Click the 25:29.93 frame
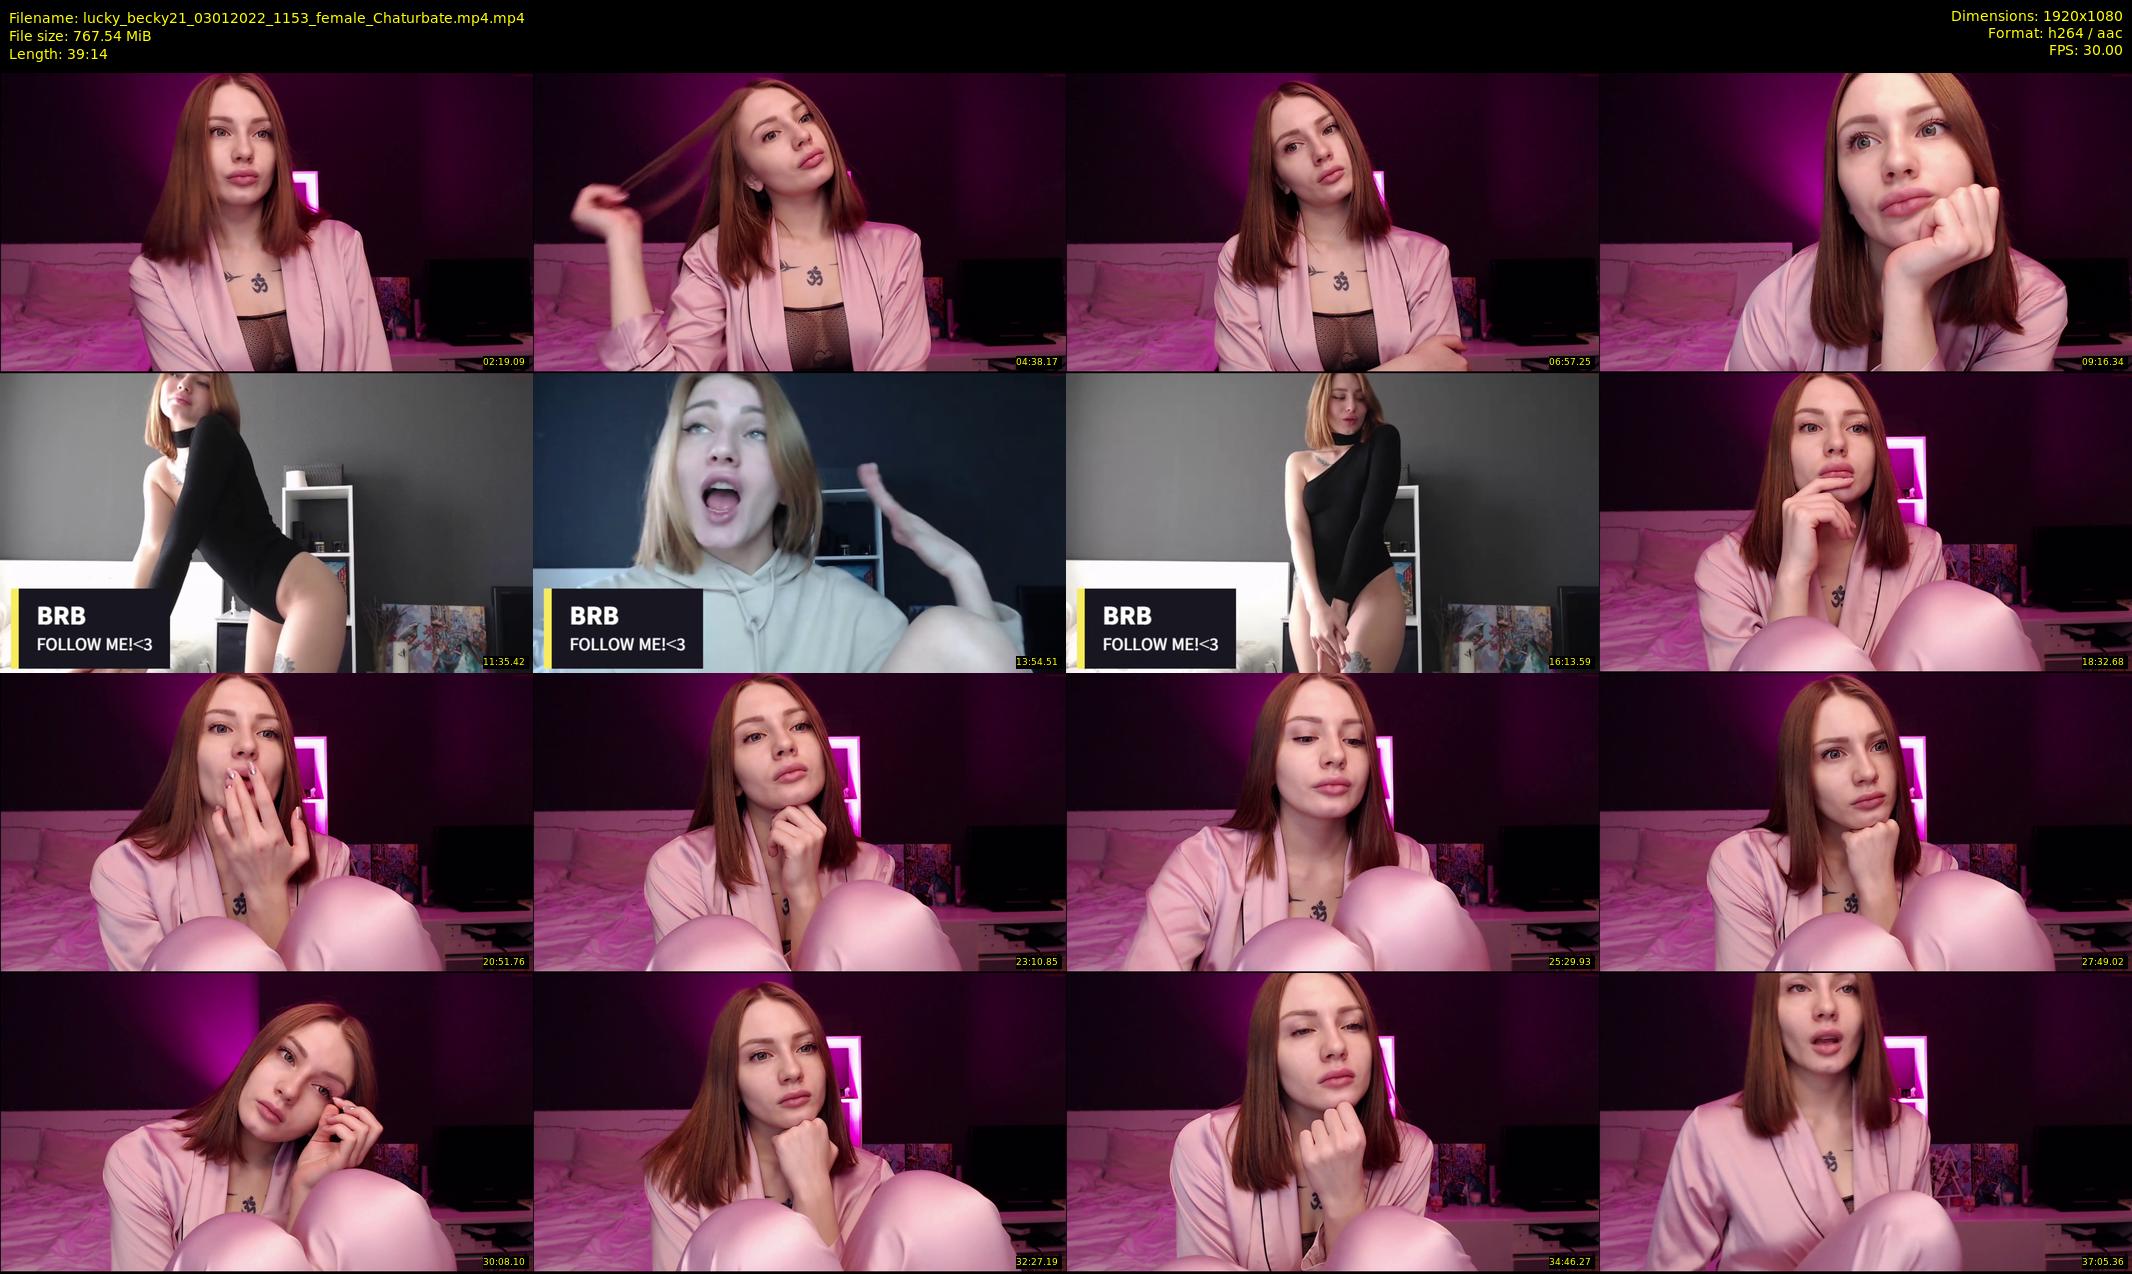 1332,821
